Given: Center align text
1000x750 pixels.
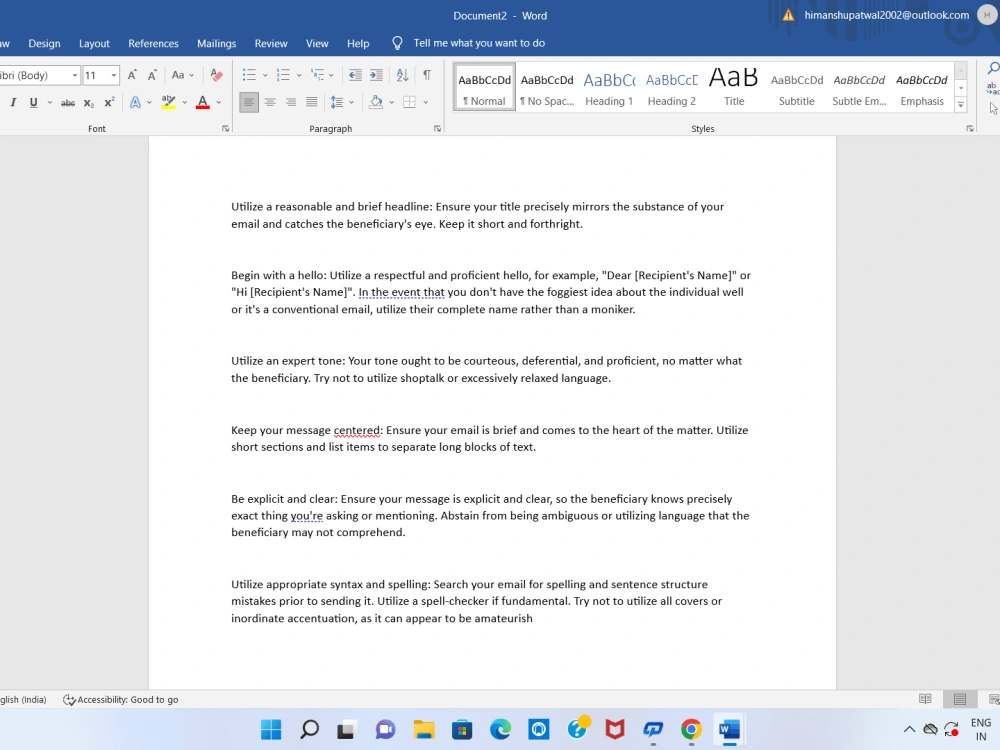Looking at the screenshot, I should [270, 102].
